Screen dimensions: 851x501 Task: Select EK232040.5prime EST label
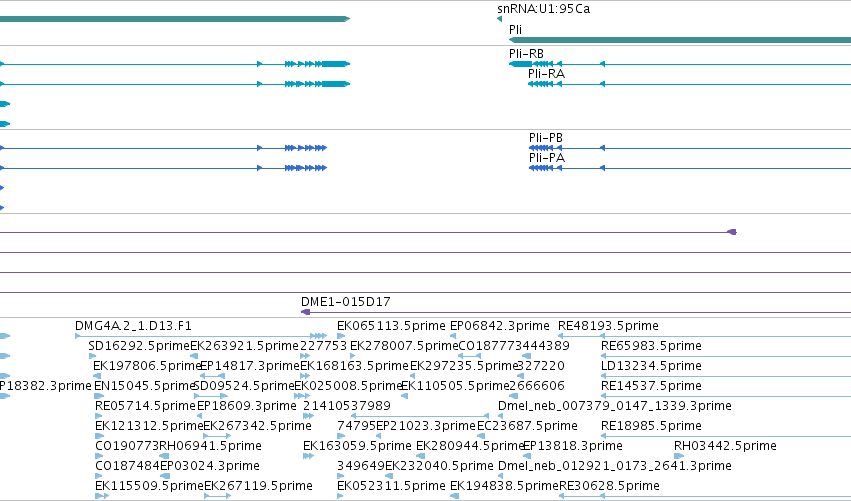click(439, 466)
